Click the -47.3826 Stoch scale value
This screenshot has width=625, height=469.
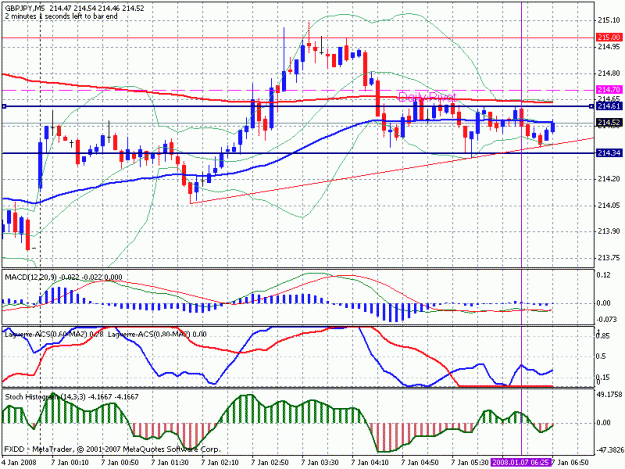point(609,450)
